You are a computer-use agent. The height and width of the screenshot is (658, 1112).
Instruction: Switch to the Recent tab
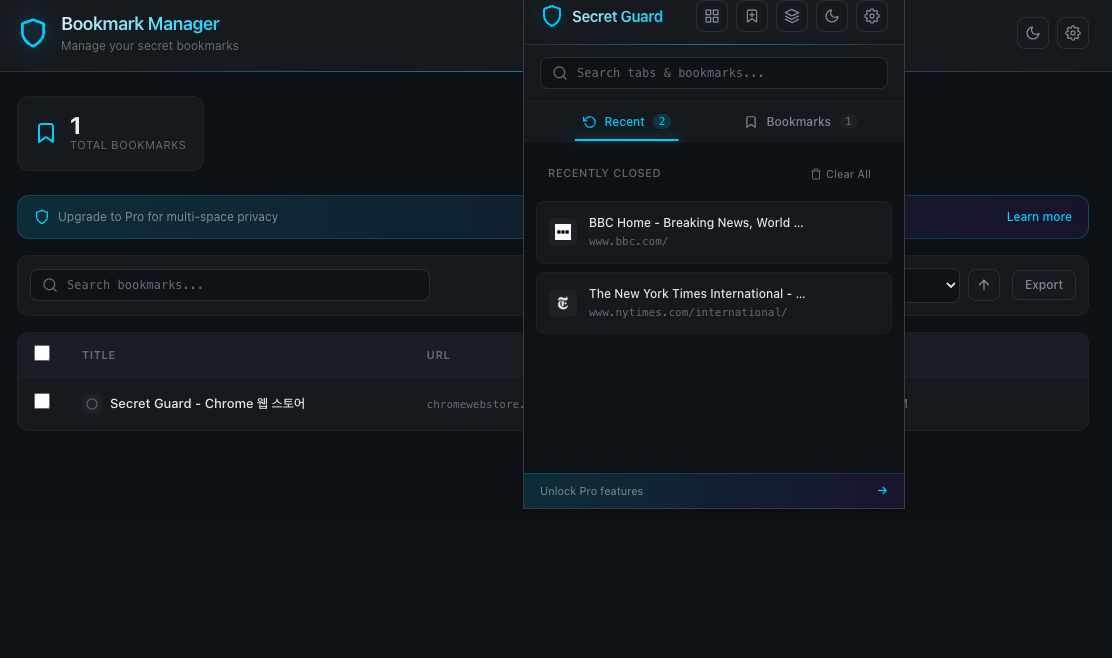pyautogui.click(x=626, y=121)
